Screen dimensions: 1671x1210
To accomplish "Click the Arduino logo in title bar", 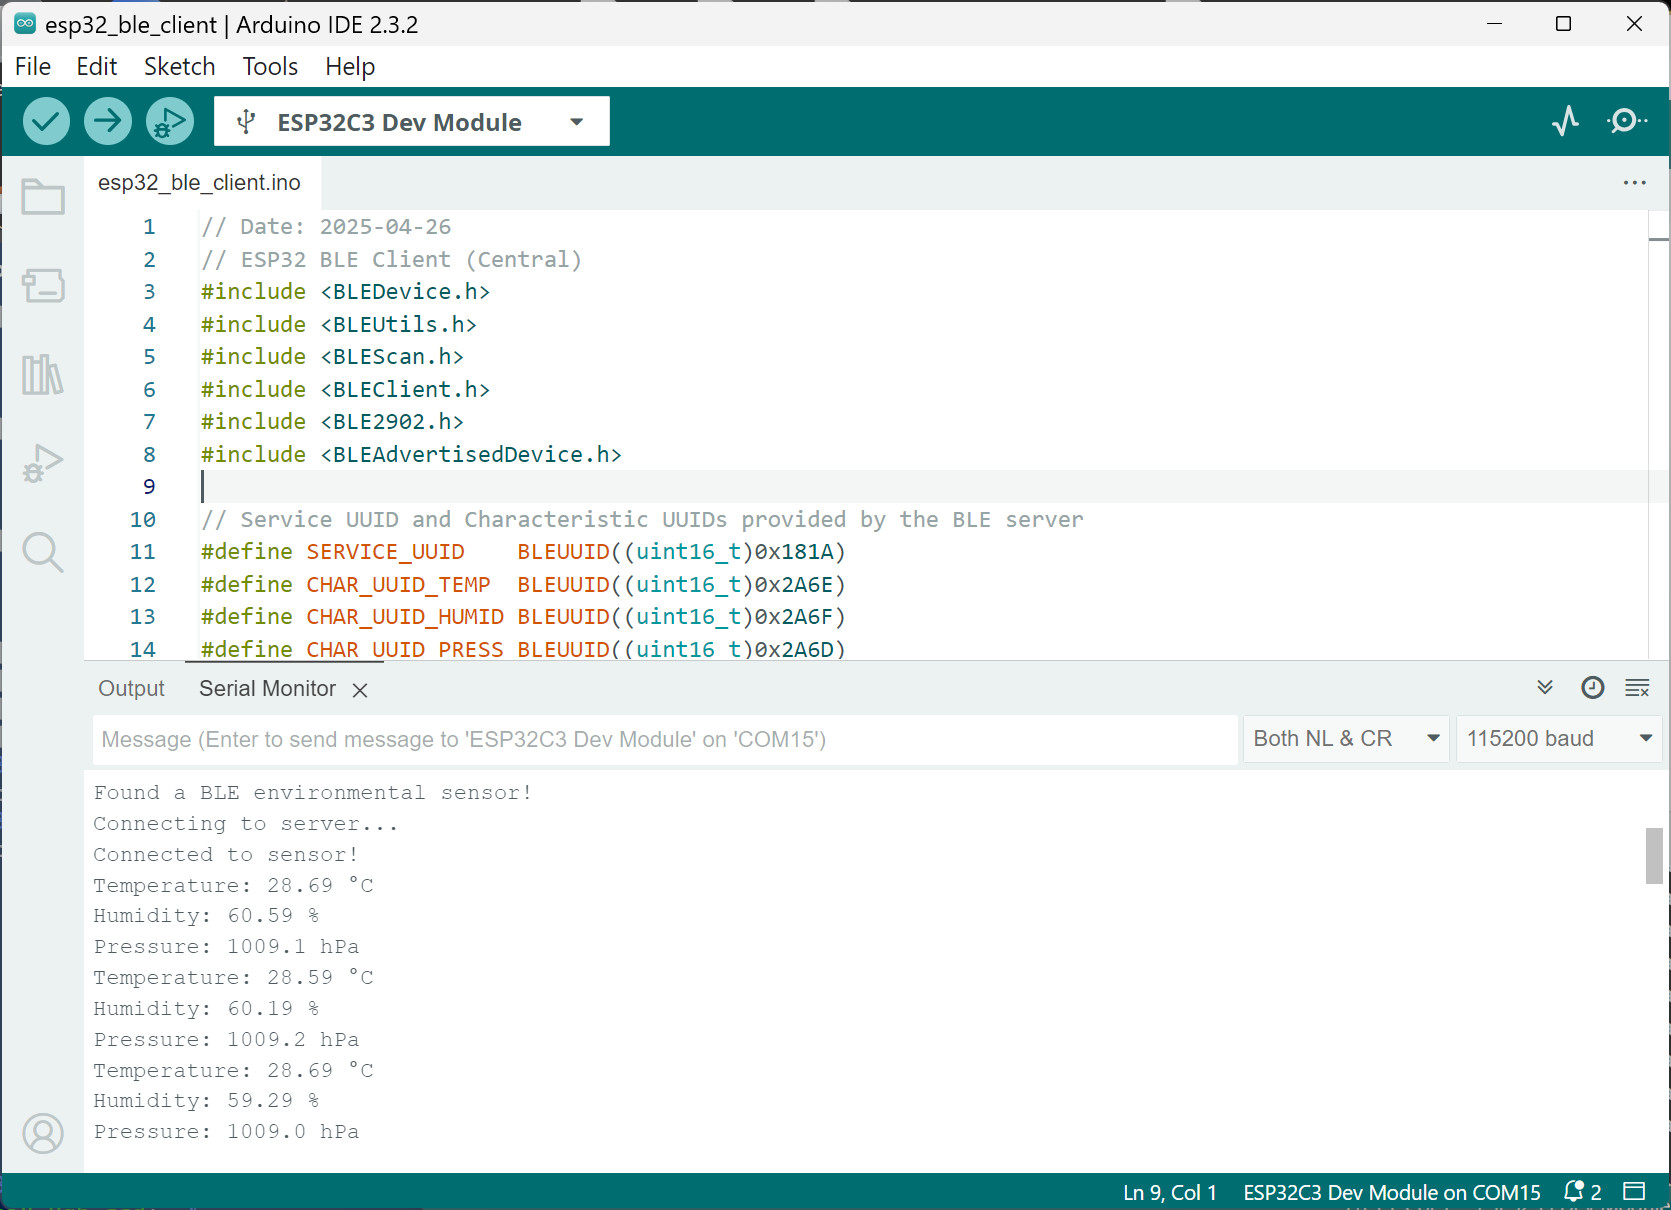I will pyautogui.click(x=25, y=23).
